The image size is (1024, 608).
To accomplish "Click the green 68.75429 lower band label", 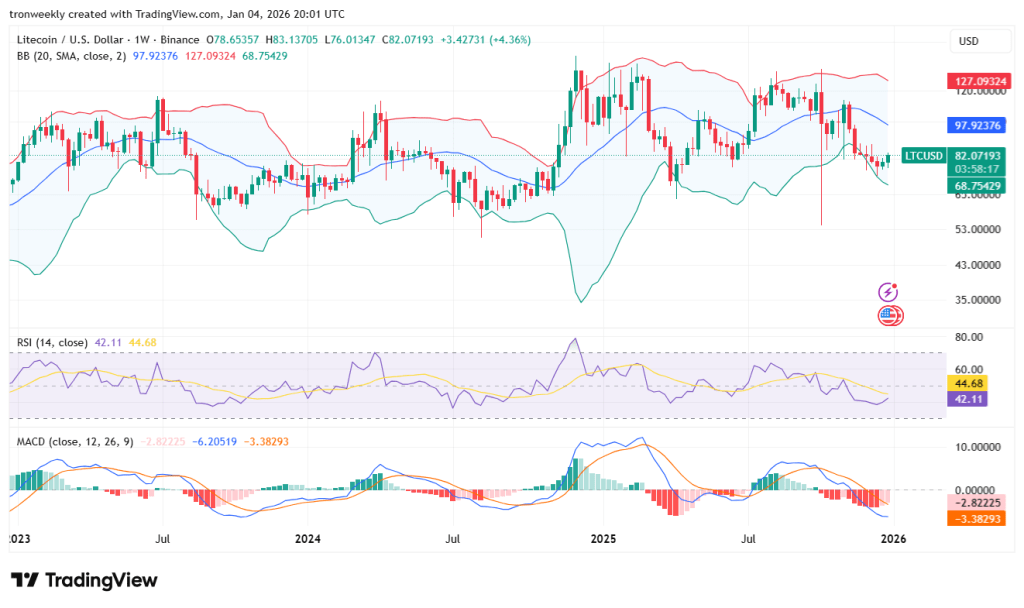I will click(976, 186).
